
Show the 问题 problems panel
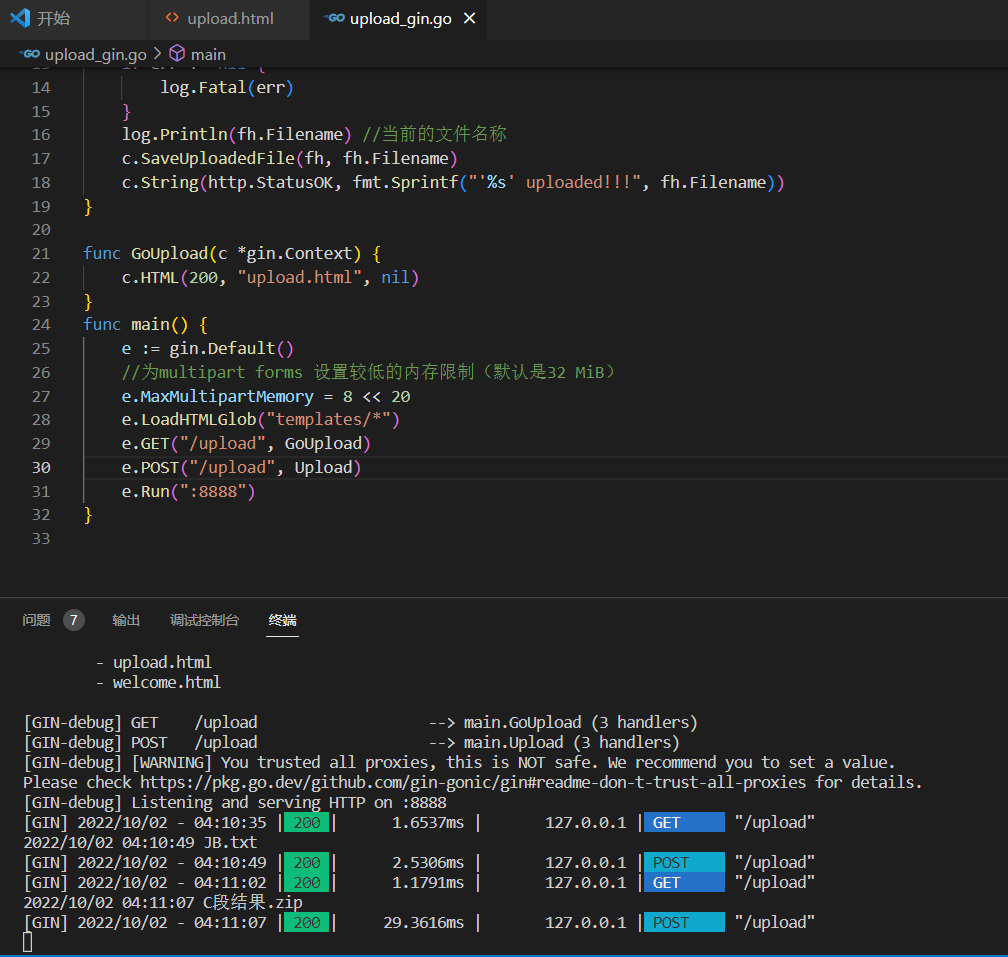click(x=37, y=620)
